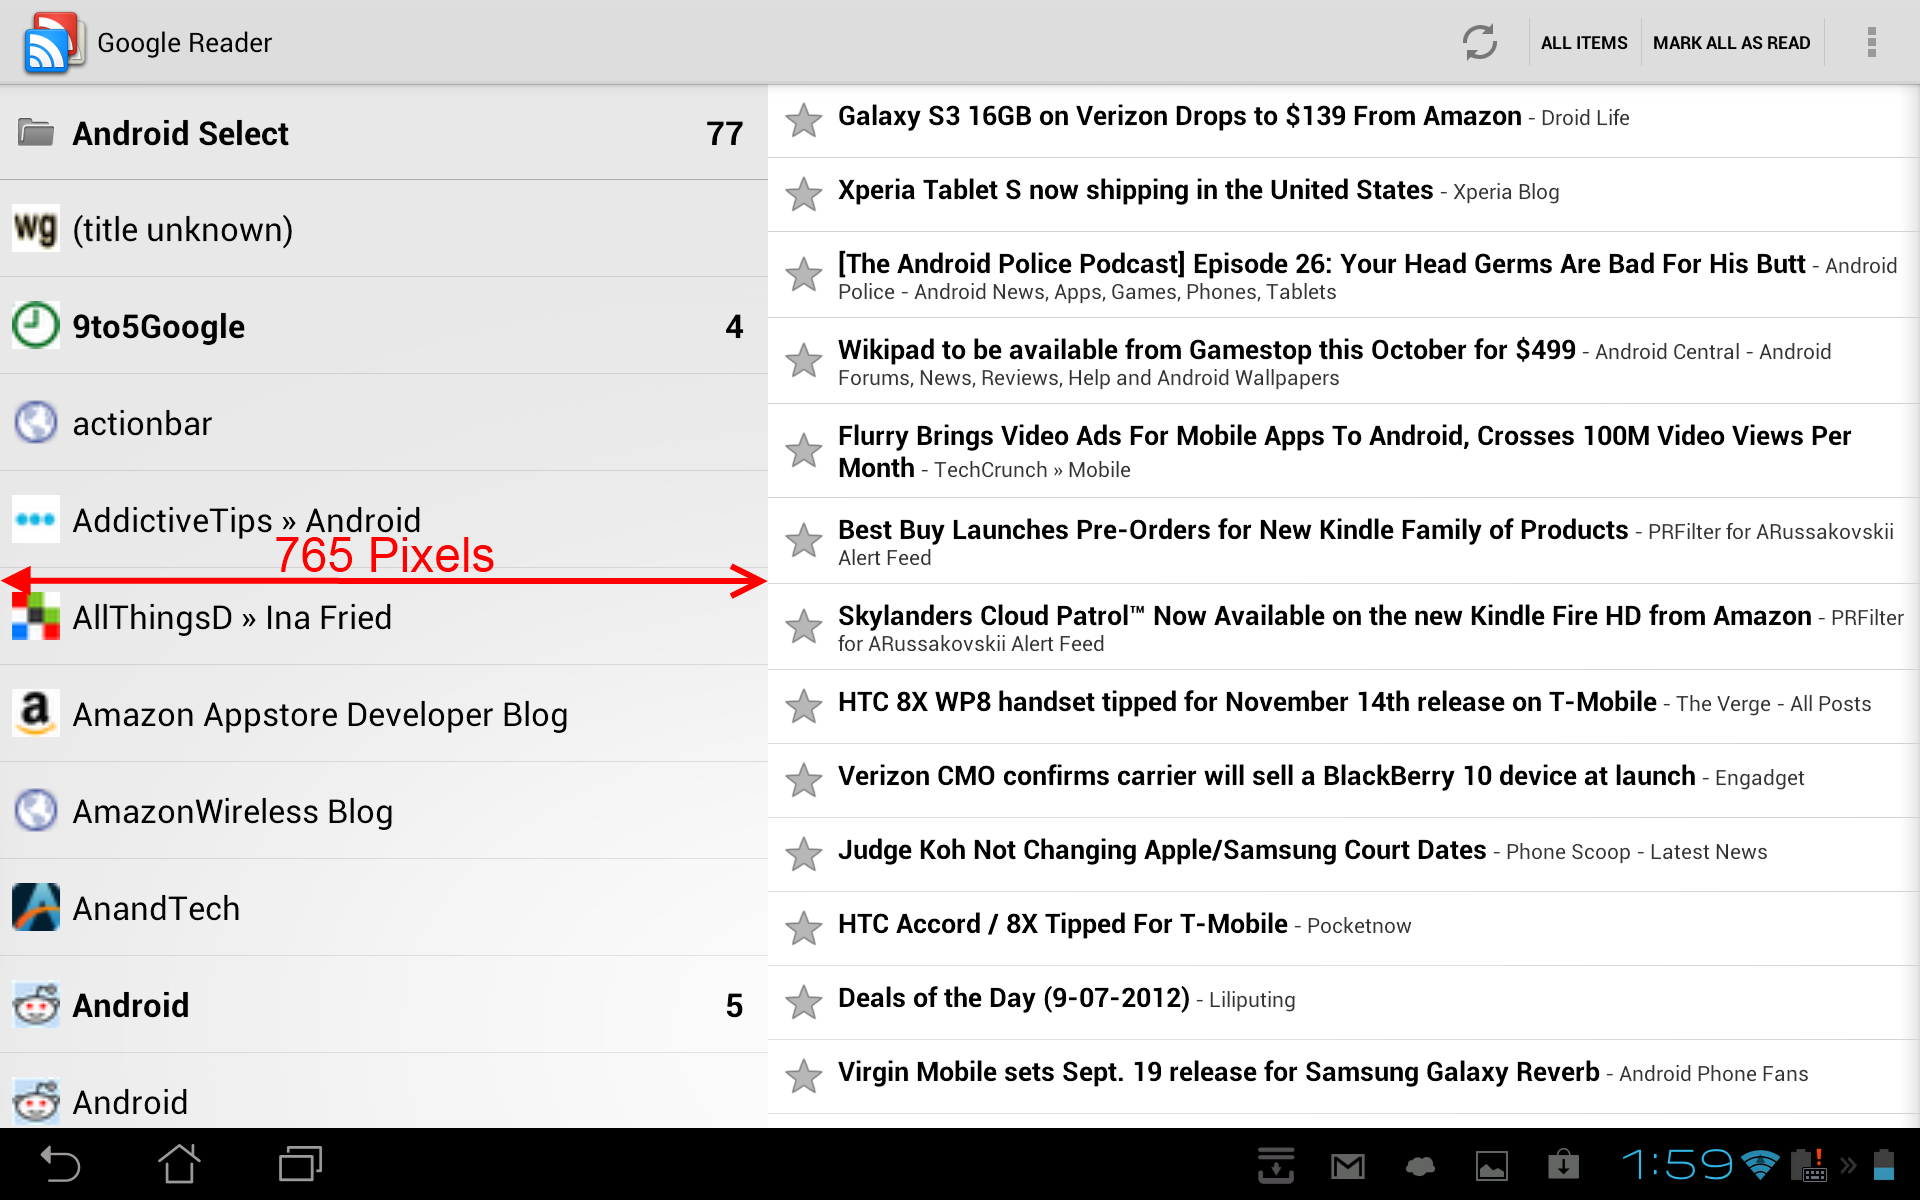Viewport: 1920px width, 1200px height.
Task: Star the Judge Koh article
Action: coord(804,854)
